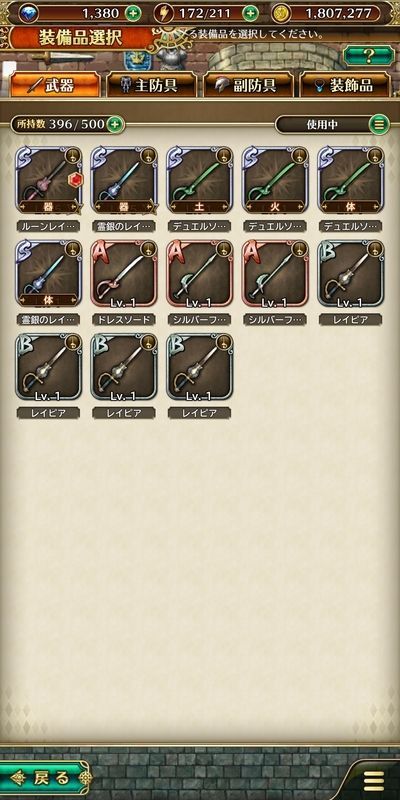The image size is (400, 800).
Task: Expand inventory capacity plus beside 396/500
Action: (115, 124)
